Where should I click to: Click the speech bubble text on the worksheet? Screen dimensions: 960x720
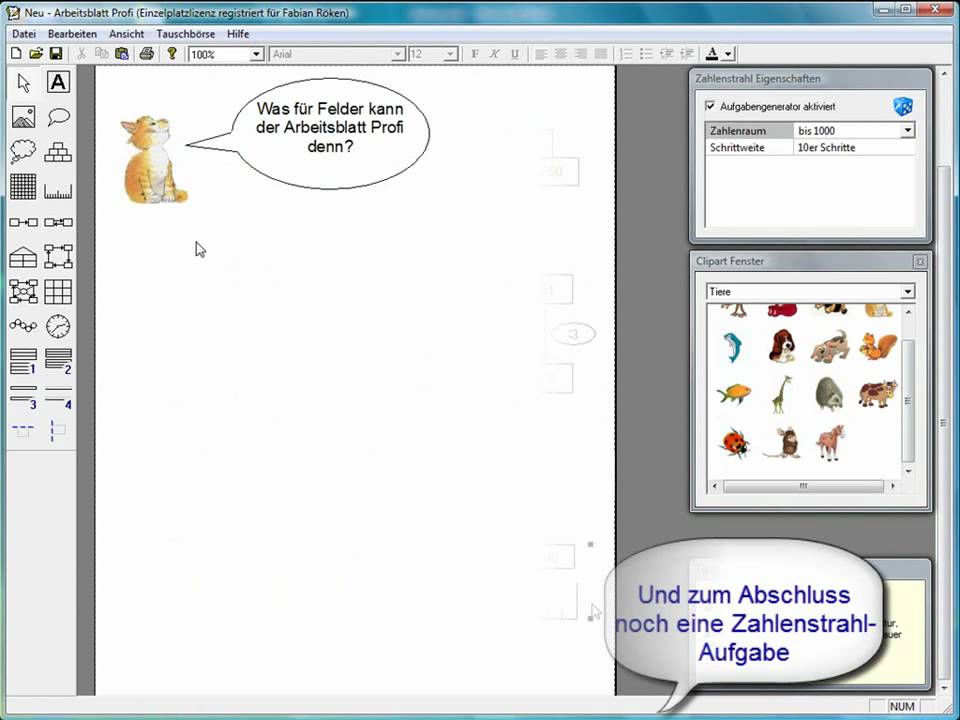[x=329, y=127]
